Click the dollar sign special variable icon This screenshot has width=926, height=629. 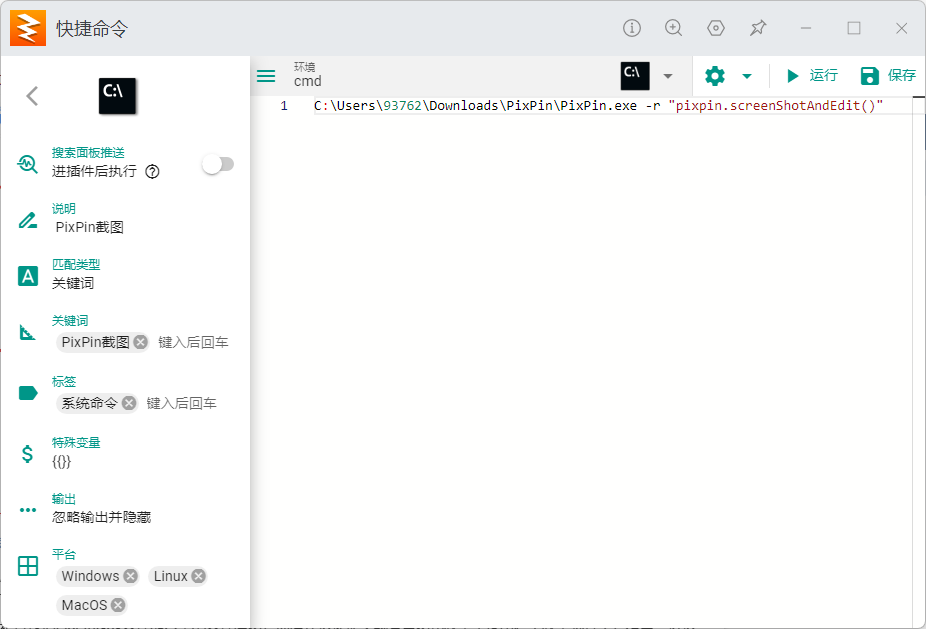coord(27,454)
